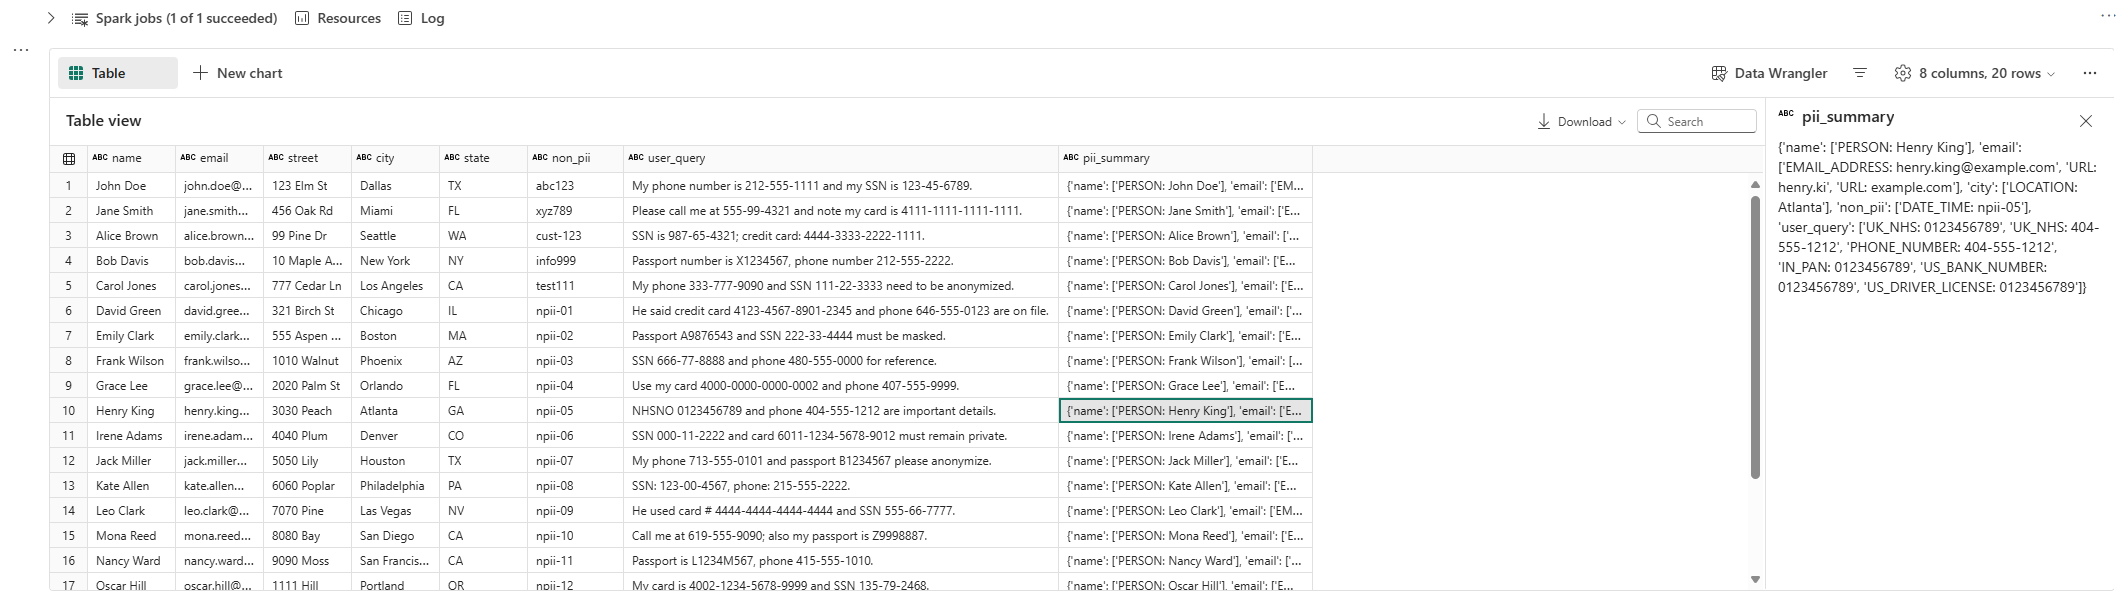This screenshot has height=615, width=2122.
Task: Open the table output more-options ellipsis
Action: [2090, 73]
